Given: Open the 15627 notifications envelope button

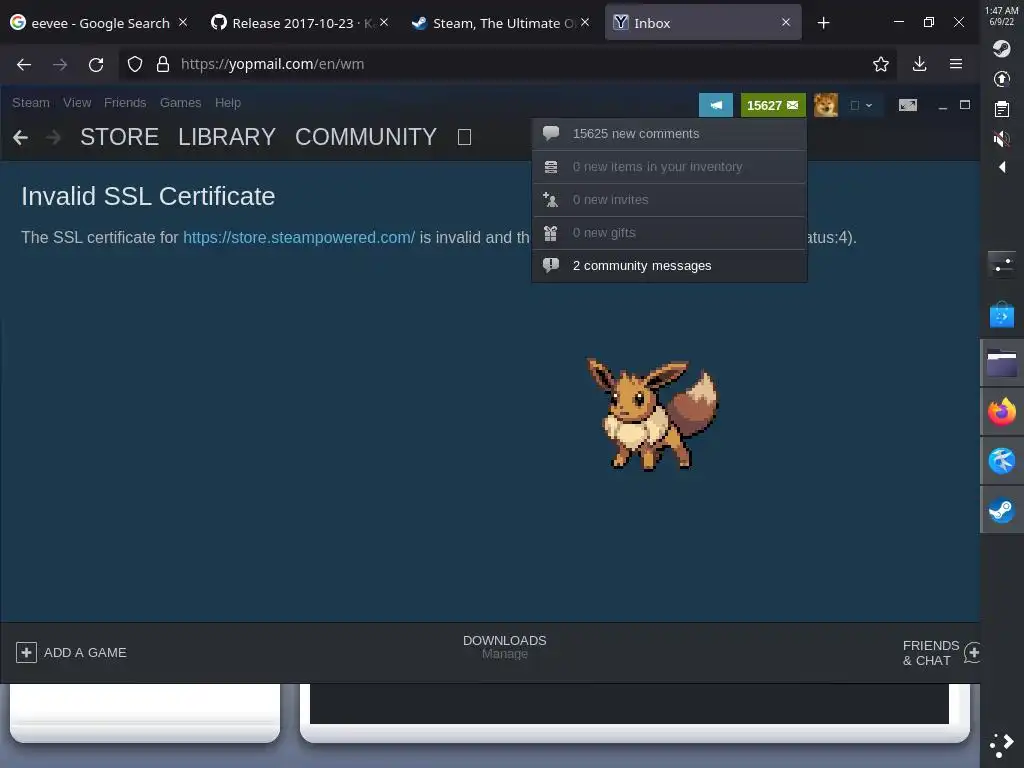Looking at the screenshot, I should click(773, 105).
